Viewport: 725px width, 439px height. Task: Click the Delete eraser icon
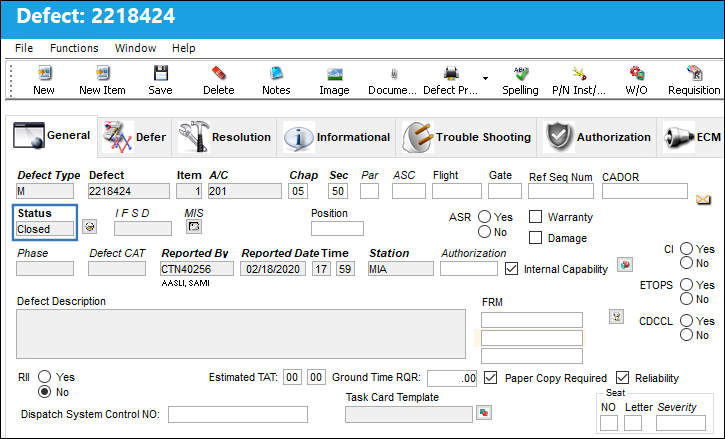click(218, 73)
